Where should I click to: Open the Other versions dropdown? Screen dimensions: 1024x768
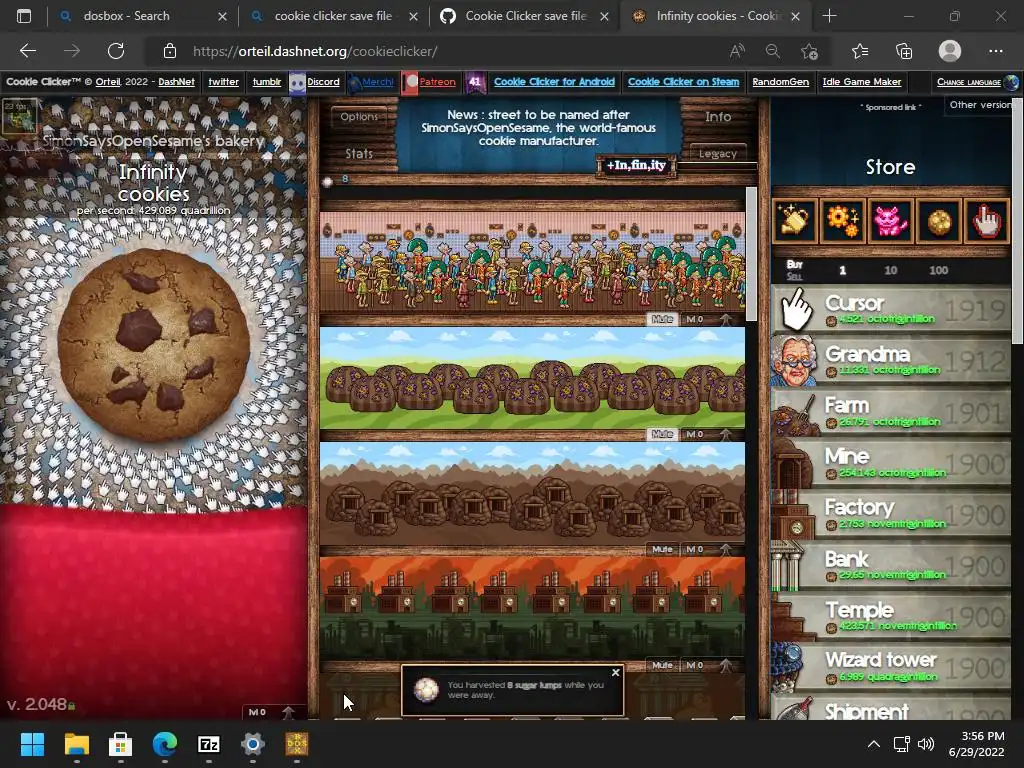(980, 105)
